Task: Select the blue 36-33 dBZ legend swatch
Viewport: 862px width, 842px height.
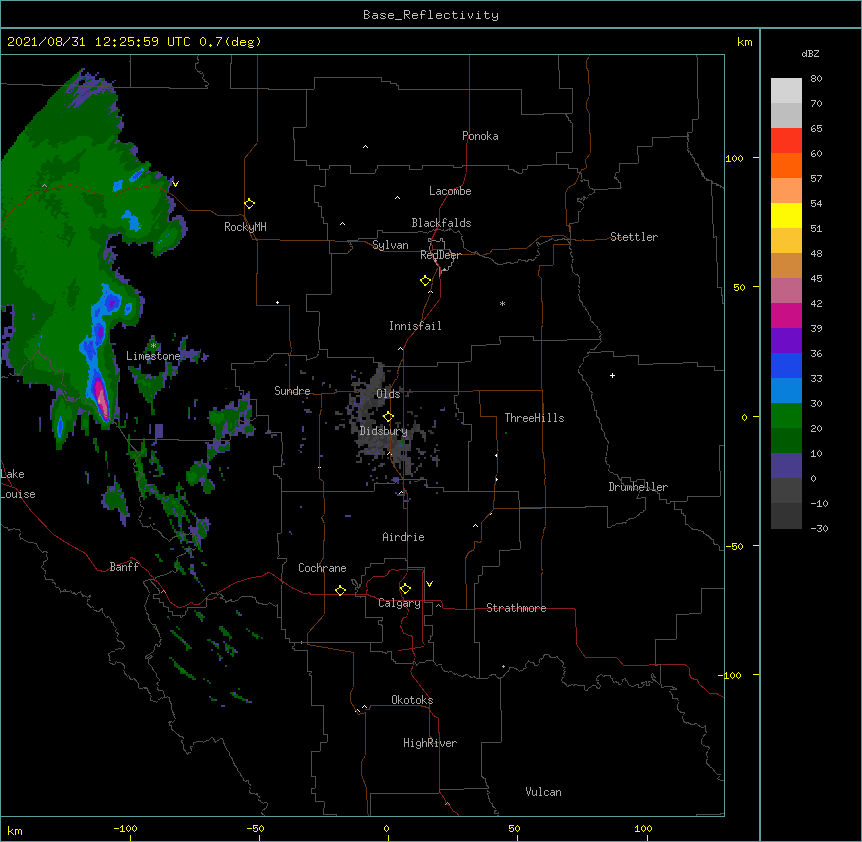Action: (x=786, y=366)
